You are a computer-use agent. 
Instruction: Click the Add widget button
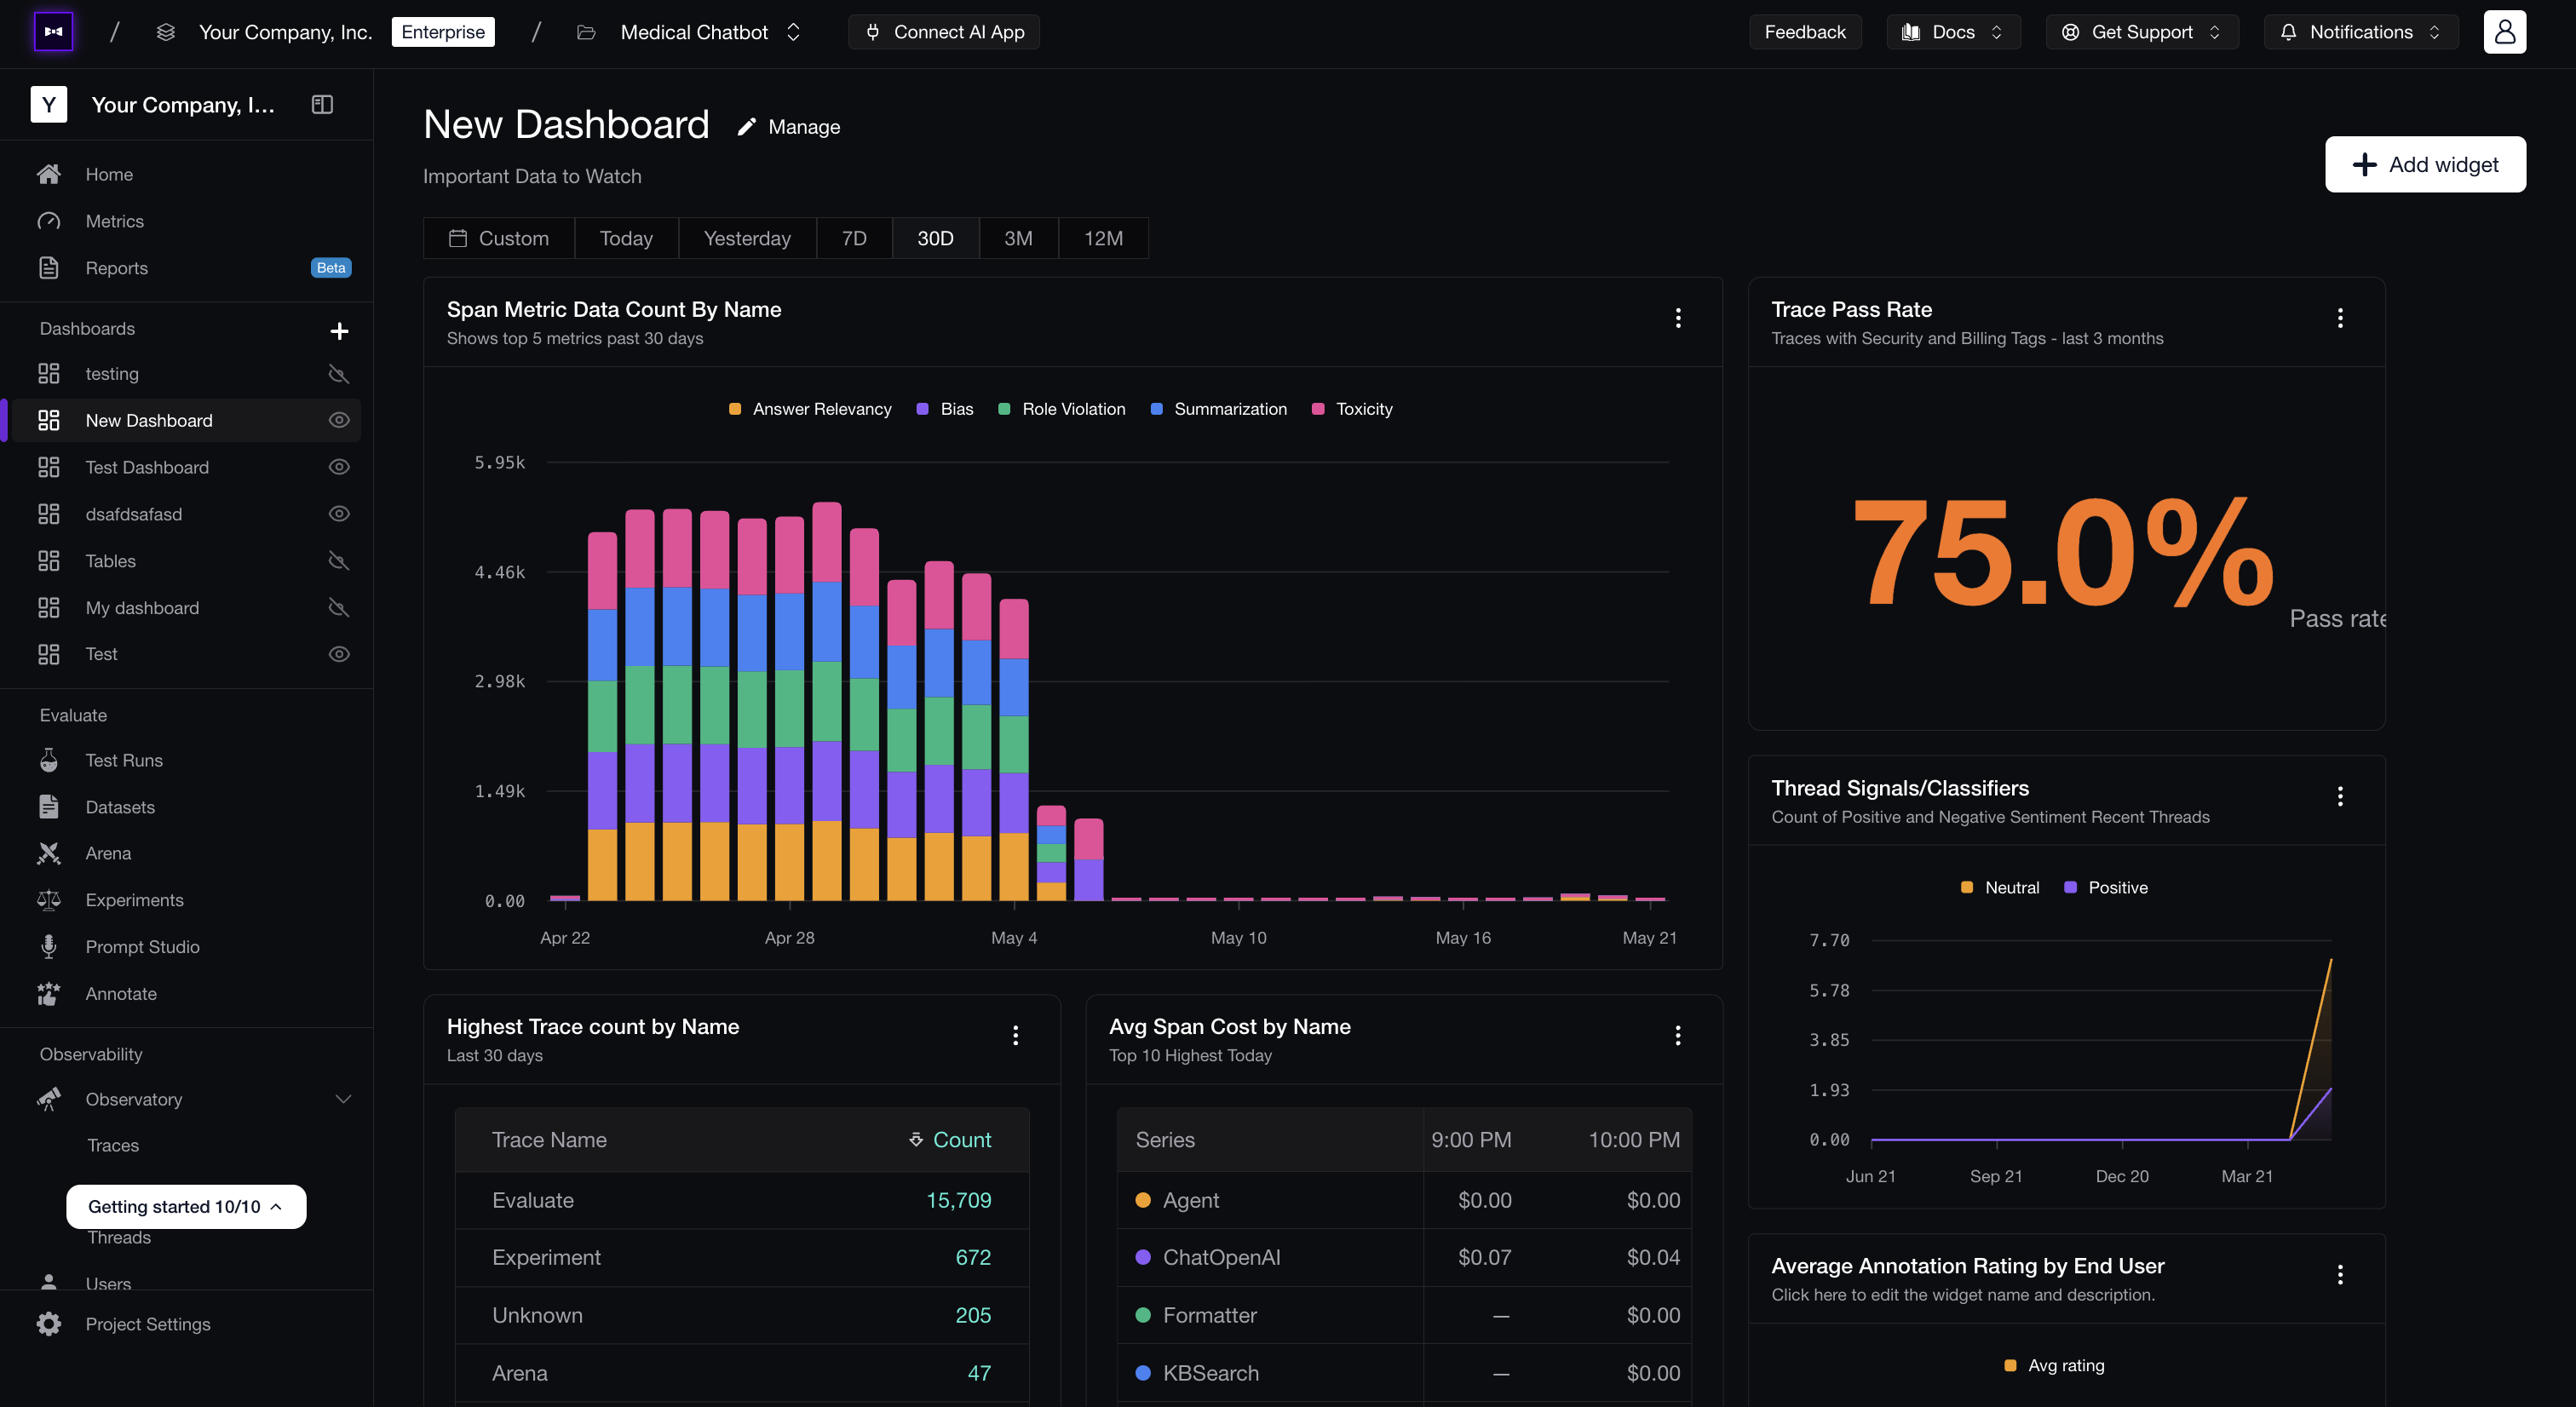point(2425,164)
